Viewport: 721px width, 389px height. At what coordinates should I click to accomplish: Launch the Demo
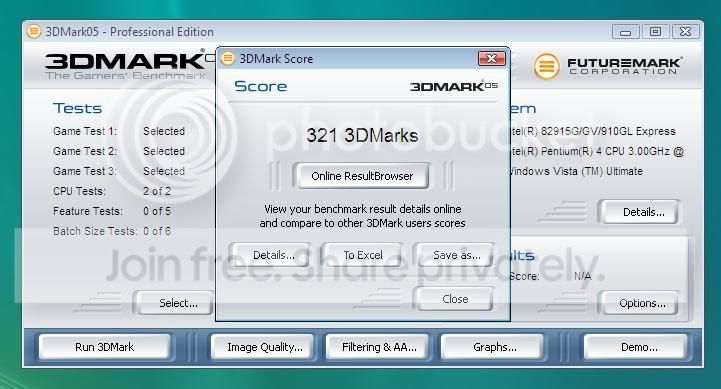pos(636,347)
